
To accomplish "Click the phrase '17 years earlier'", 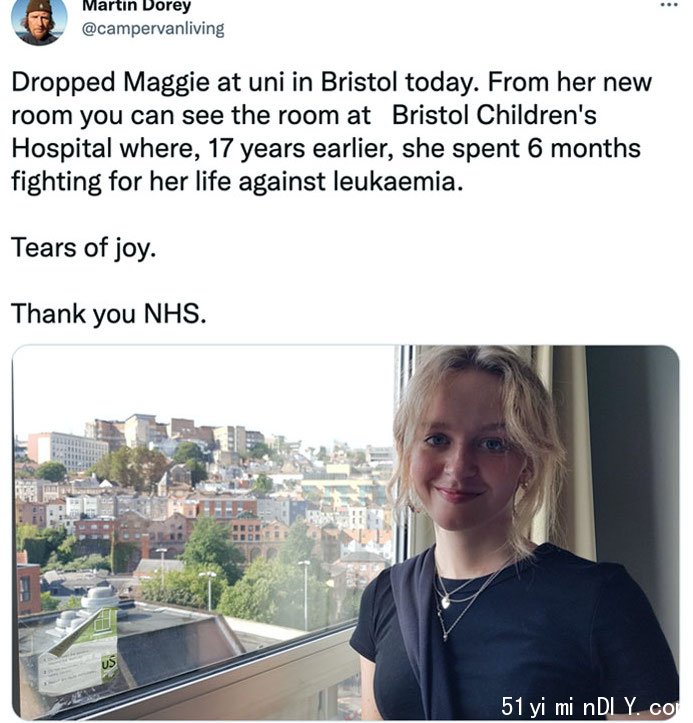I will (x=301, y=148).
